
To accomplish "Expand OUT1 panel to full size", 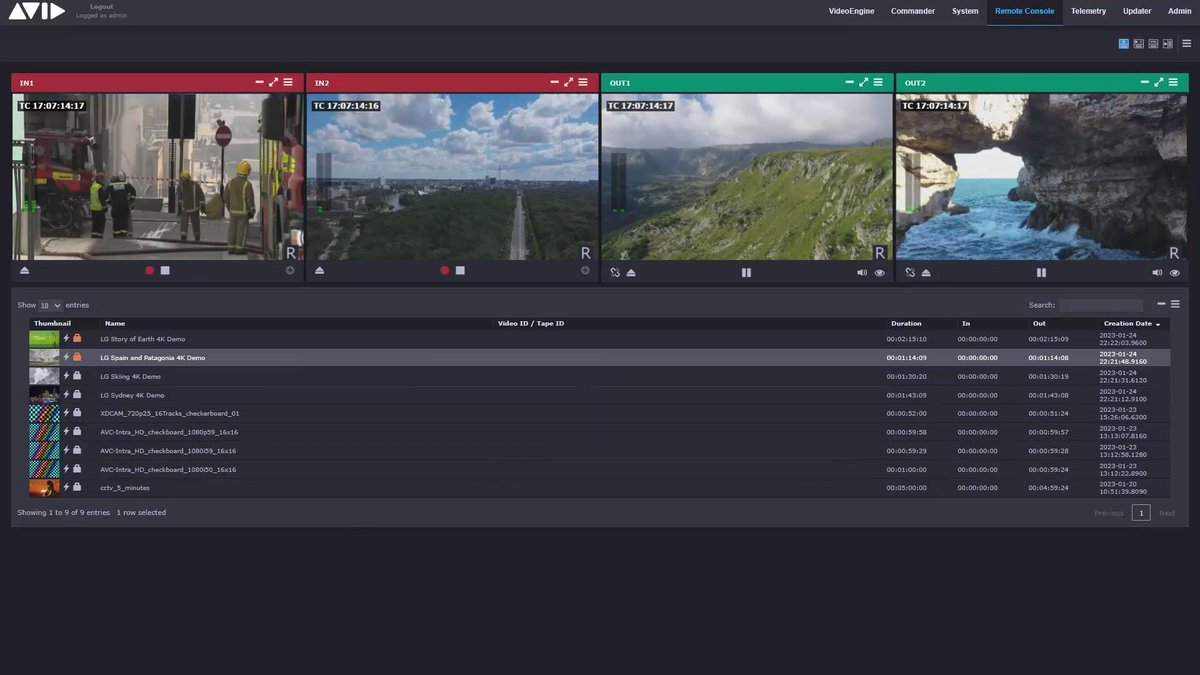I will coord(864,82).
